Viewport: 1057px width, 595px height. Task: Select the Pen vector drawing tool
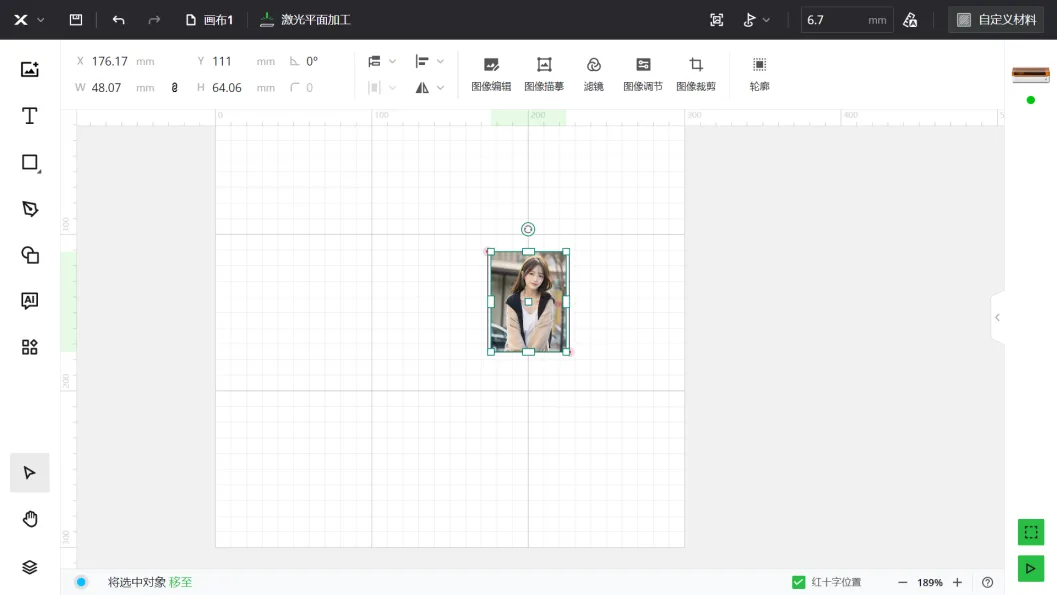(x=30, y=208)
